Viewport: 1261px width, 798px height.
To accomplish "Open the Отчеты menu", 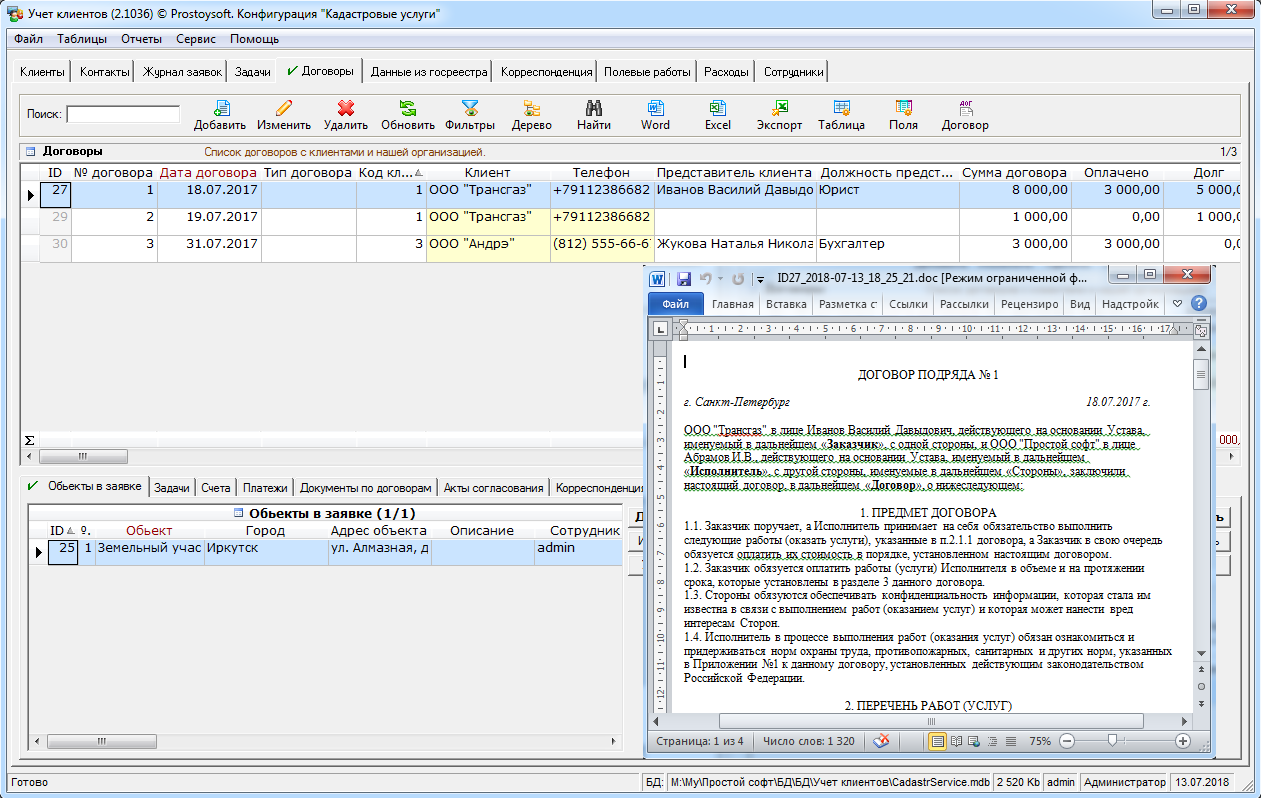I will tap(141, 39).
